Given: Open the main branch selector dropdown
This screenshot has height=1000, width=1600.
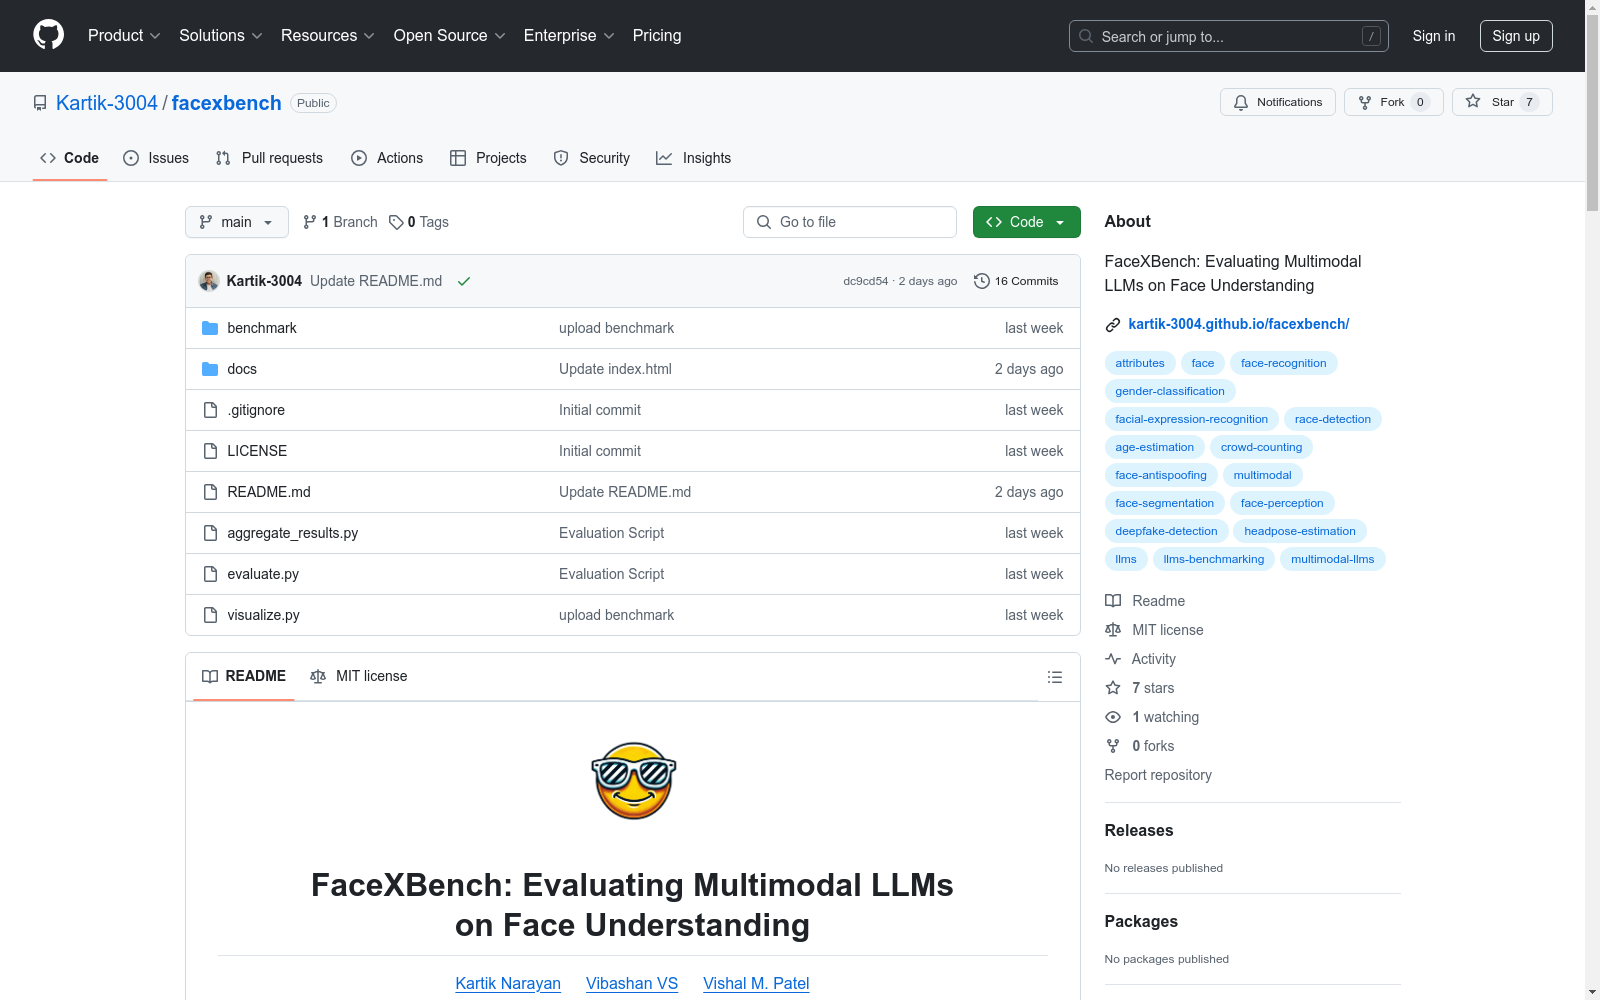Looking at the screenshot, I should click(237, 222).
